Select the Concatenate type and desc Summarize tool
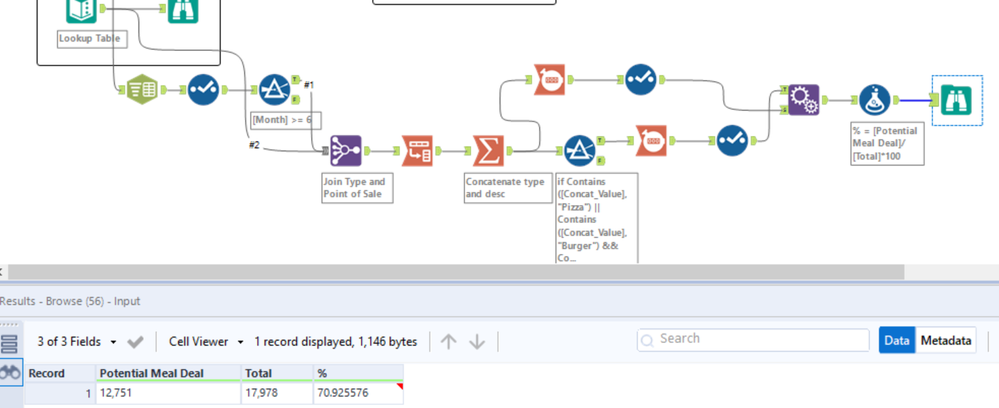Viewport: 999px width, 408px height. [488, 150]
